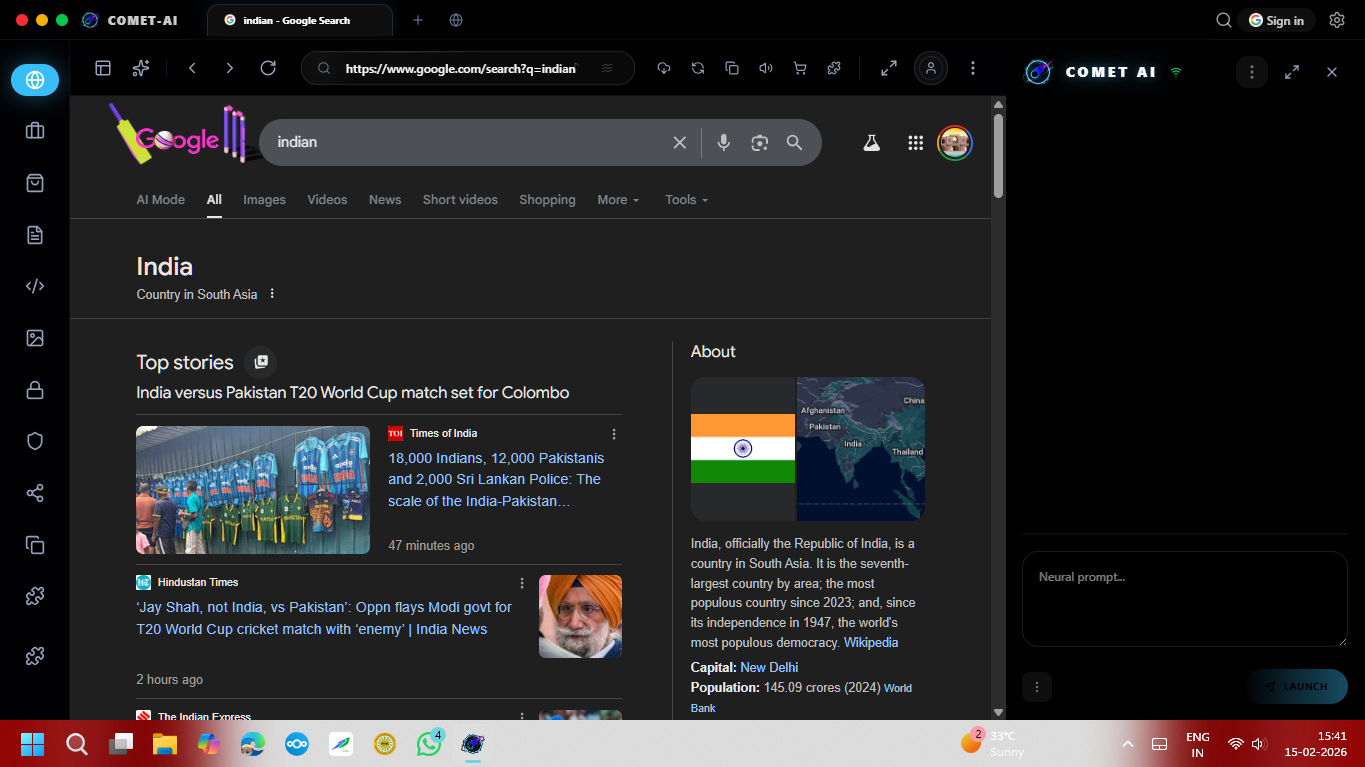Screen dimensions: 1365x767
Task: Open the shield icon in left sidebar
Action: tap(35, 441)
